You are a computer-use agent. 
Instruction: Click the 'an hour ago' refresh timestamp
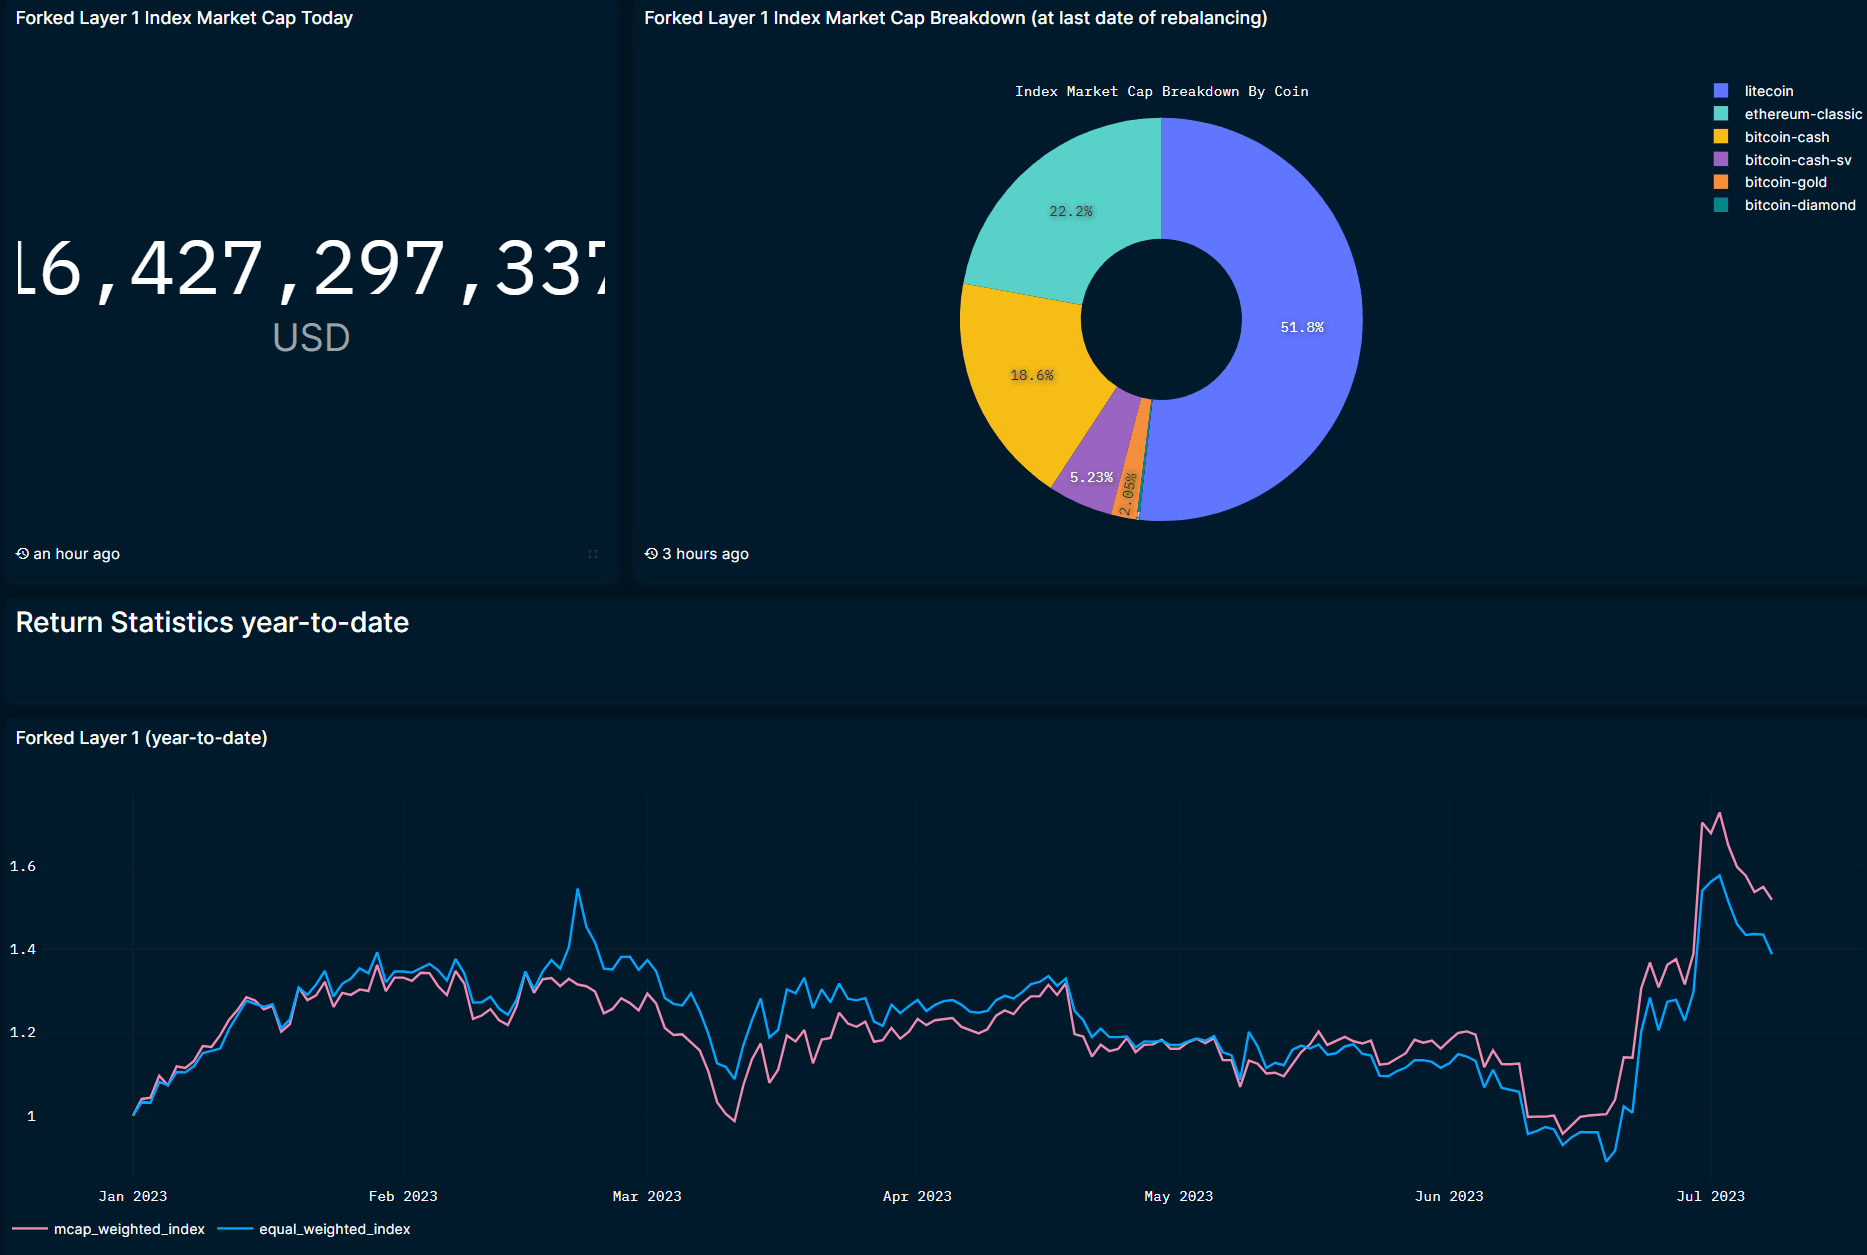coord(76,554)
